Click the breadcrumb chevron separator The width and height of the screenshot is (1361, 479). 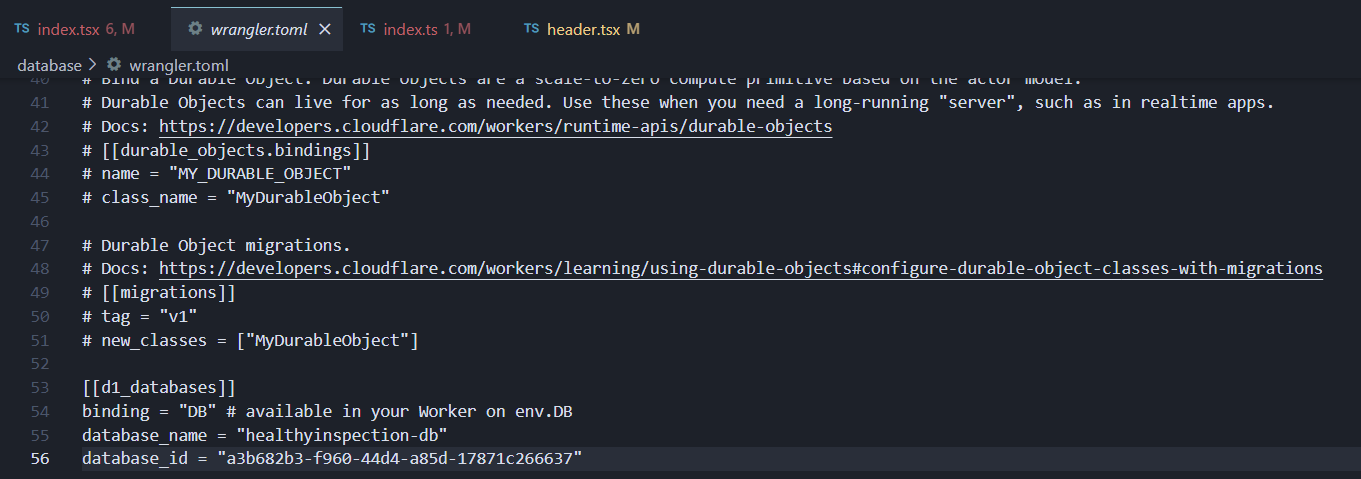(93, 65)
